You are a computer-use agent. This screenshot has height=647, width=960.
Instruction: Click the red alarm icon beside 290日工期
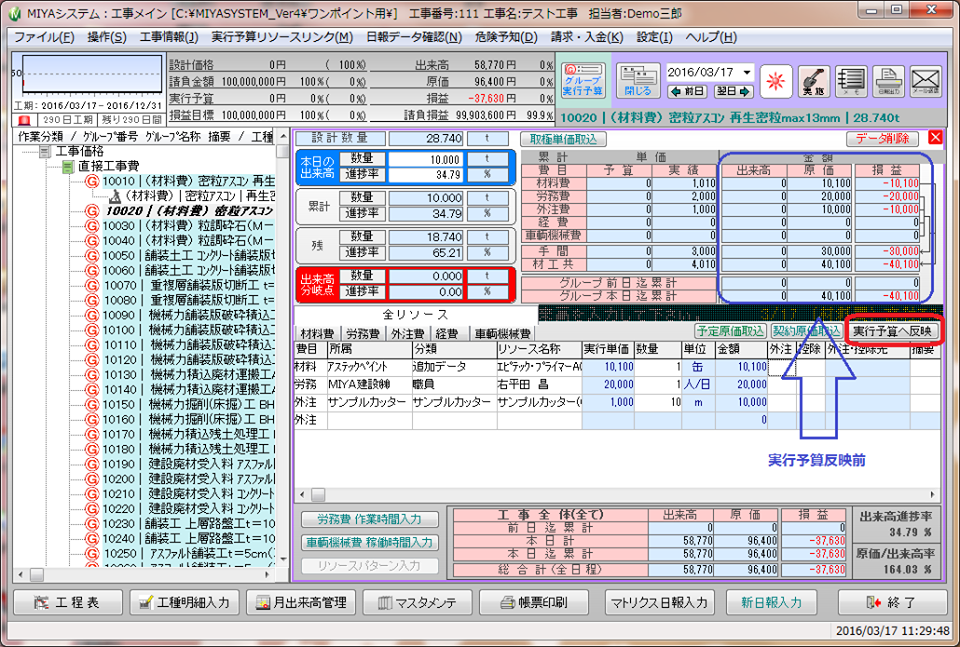coord(24,120)
